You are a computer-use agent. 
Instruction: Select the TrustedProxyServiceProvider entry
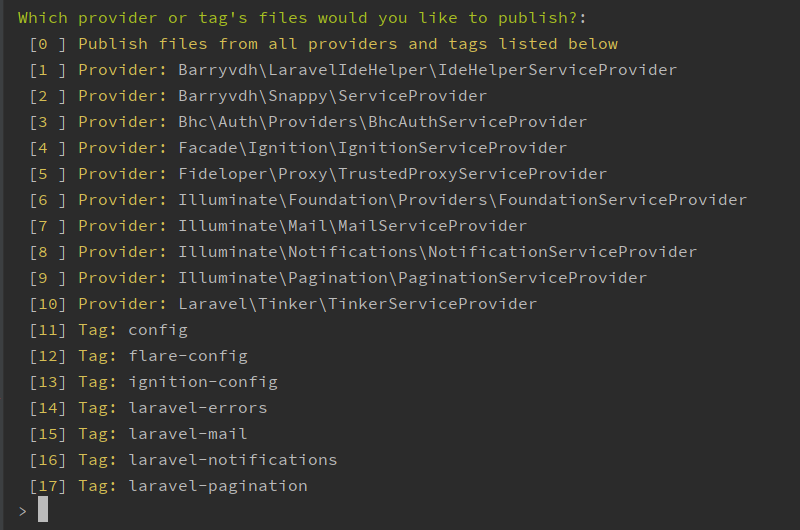pos(342,174)
